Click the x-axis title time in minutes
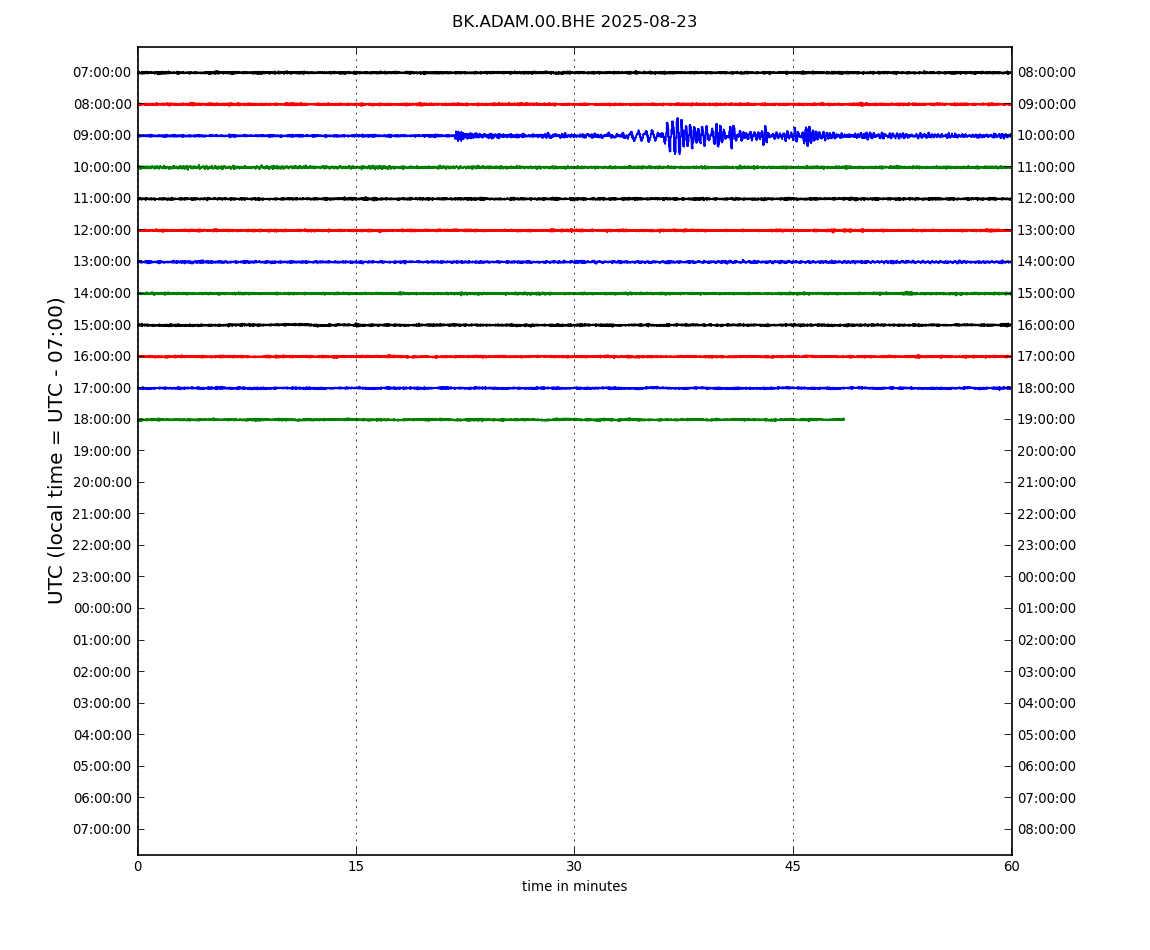The image size is (1150, 950). pos(574,886)
